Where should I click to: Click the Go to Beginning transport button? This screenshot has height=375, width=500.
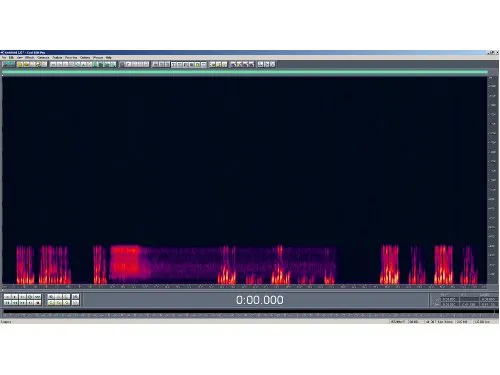pyautogui.click(x=7, y=303)
